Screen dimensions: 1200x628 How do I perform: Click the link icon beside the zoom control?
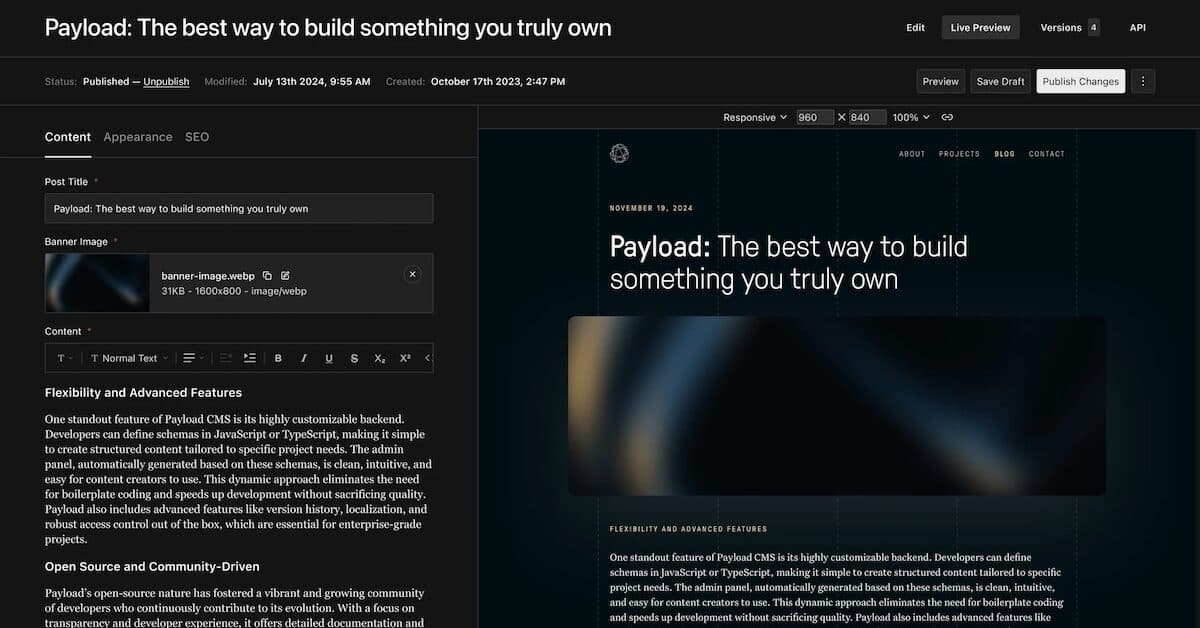[x=947, y=117]
